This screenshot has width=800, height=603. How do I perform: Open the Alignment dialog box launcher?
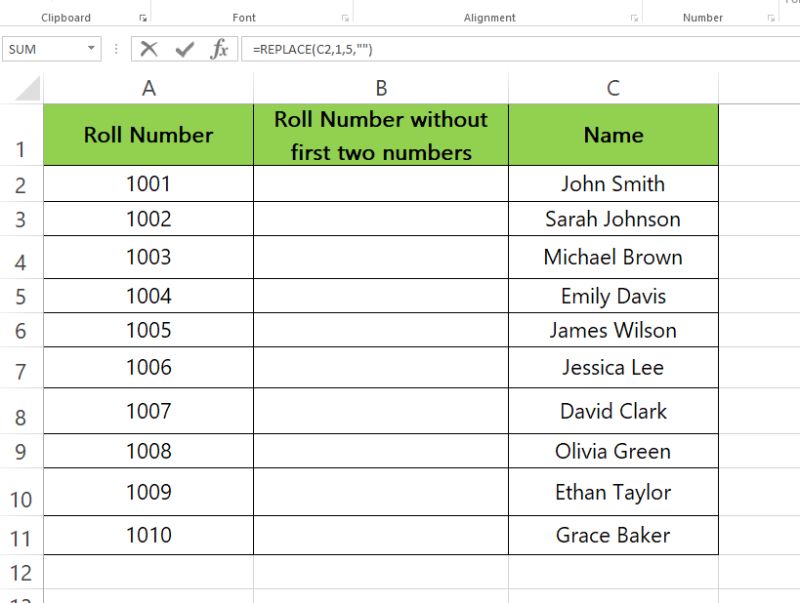pyautogui.click(x=635, y=16)
